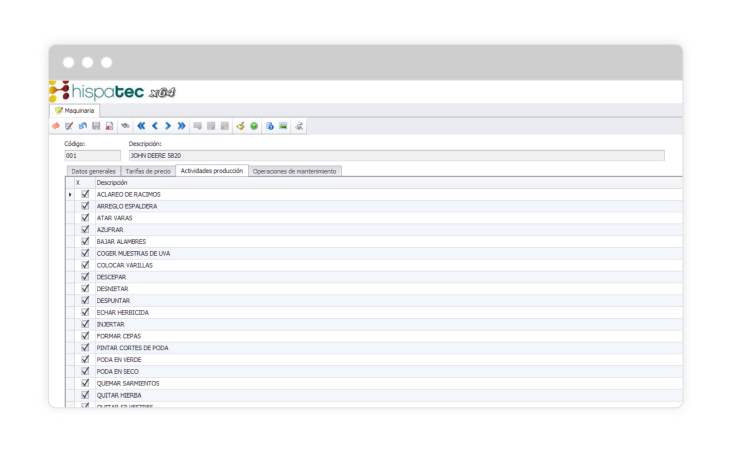Click the save floppy disk icon

coord(96,126)
